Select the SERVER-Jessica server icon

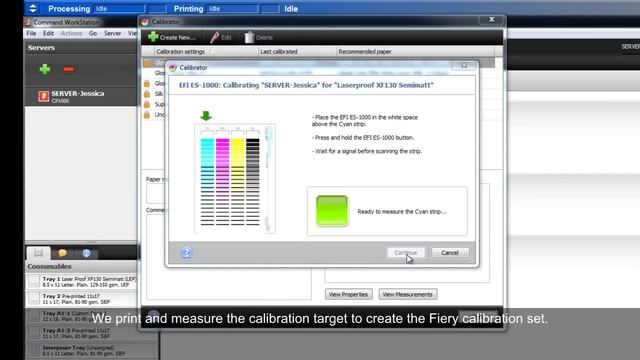43,96
